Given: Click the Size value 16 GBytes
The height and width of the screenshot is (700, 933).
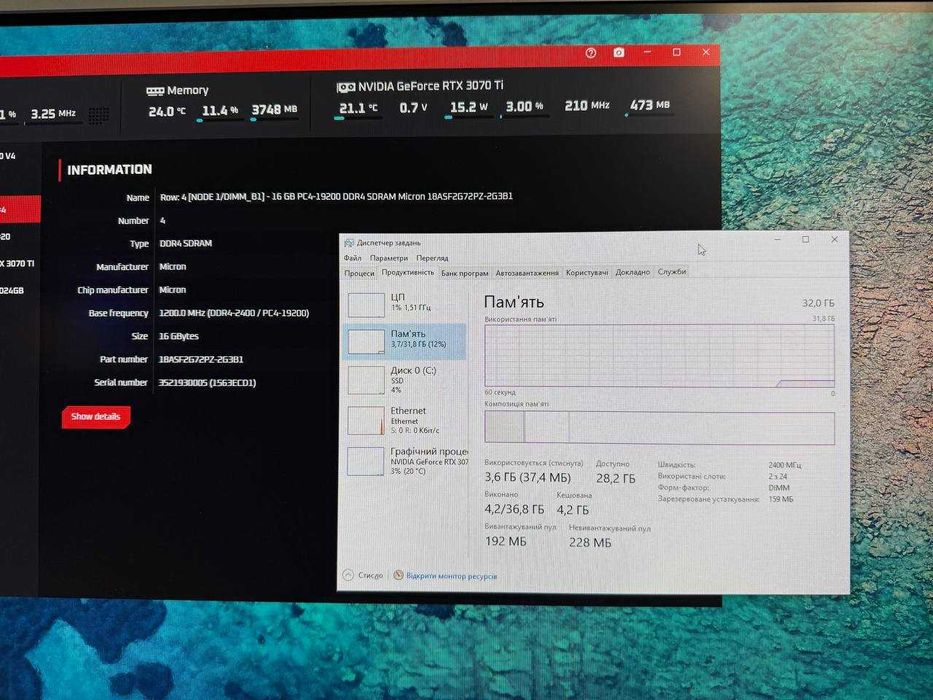Looking at the screenshot, I should [179, 336].
